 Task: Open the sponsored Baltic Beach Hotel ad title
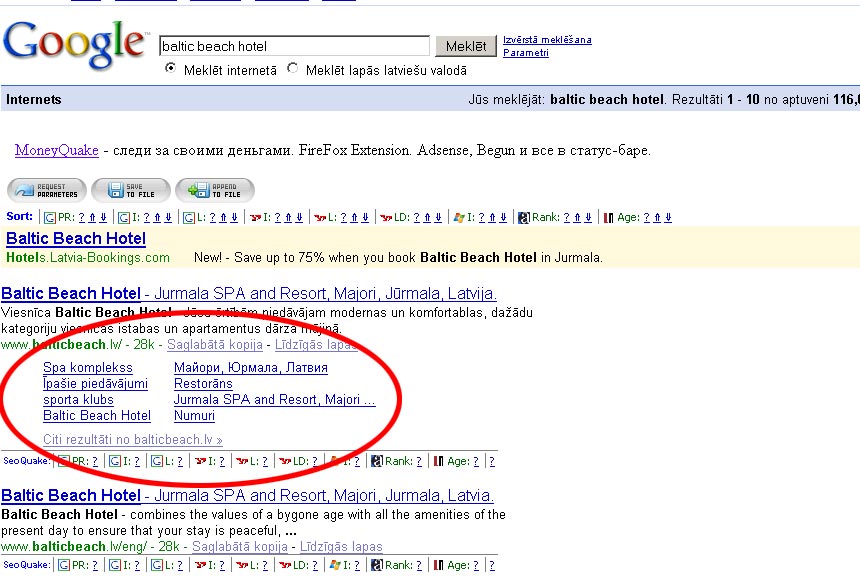click(76, 239)
